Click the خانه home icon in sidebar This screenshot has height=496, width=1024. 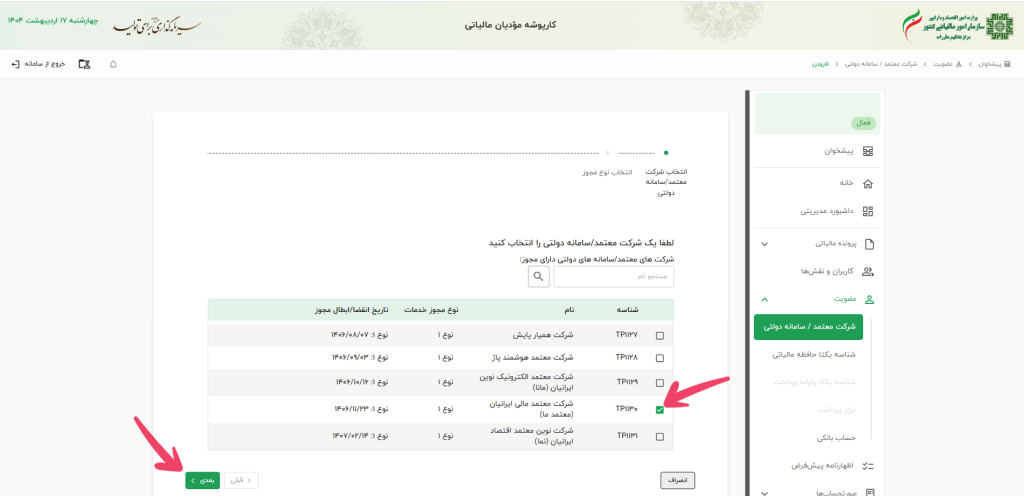[x=867, y=184]
